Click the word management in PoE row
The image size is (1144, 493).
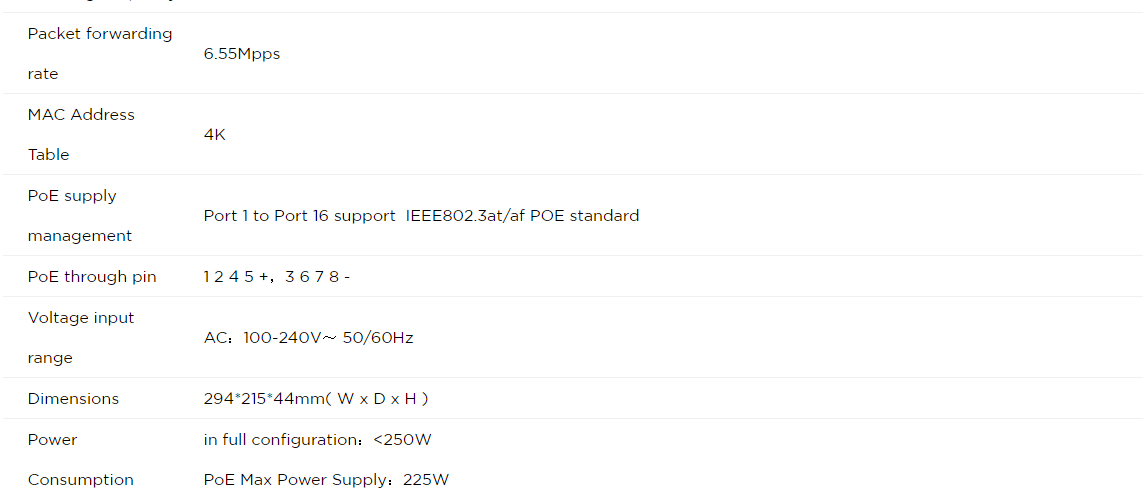80,236
